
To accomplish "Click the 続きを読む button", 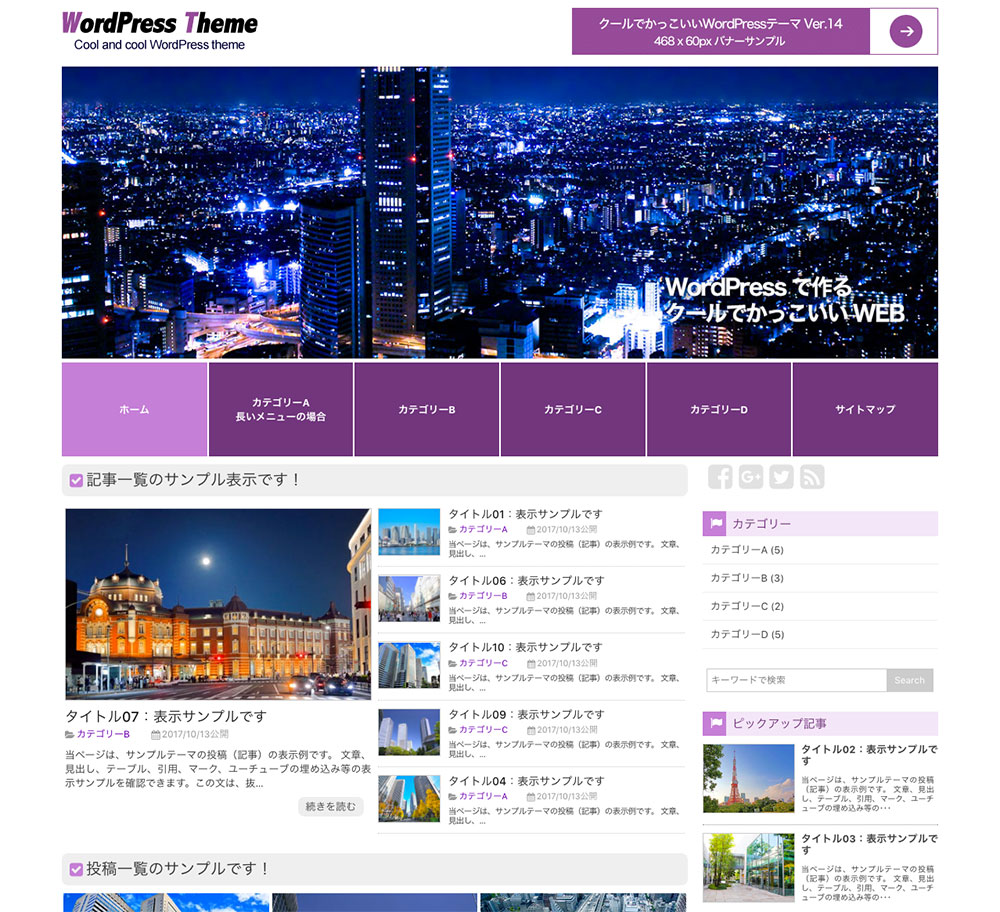I will [x=330, y=806].
